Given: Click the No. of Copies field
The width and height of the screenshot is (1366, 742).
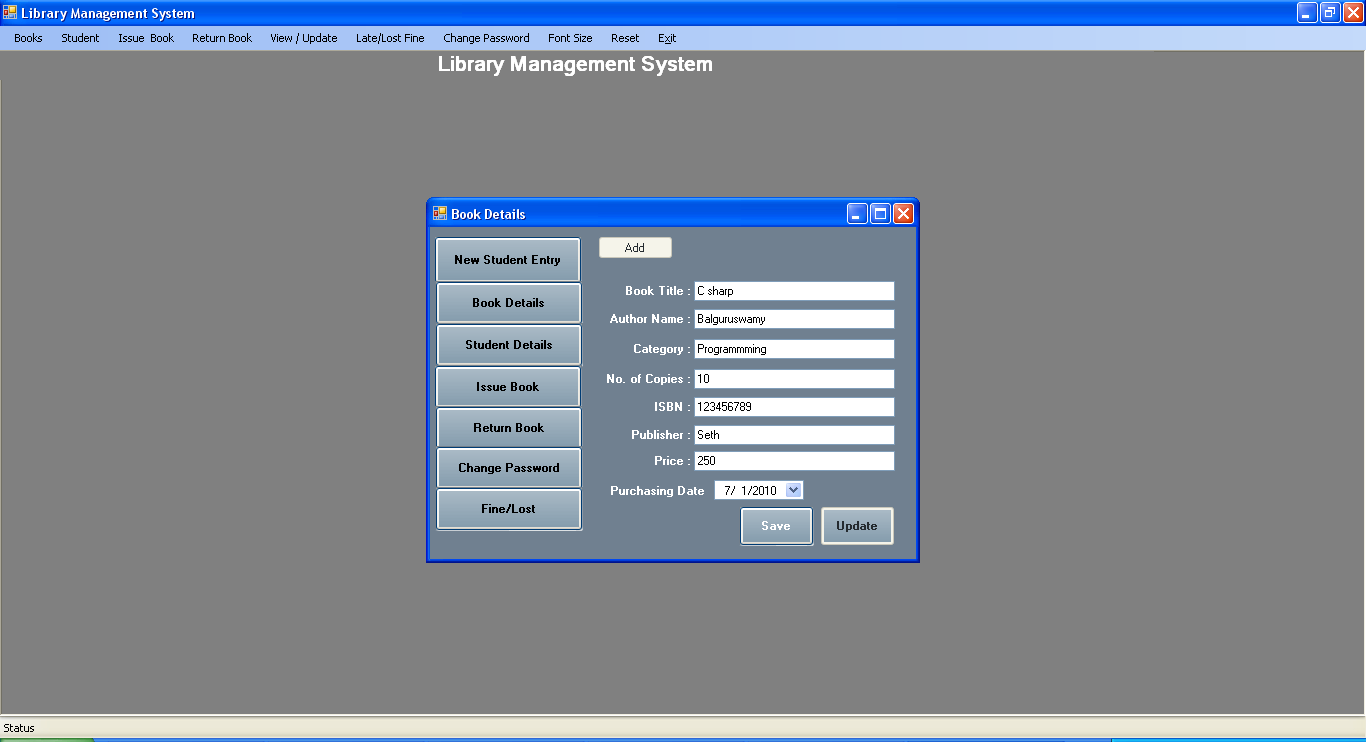Looking at the screenshot, I should click(794, 379).
